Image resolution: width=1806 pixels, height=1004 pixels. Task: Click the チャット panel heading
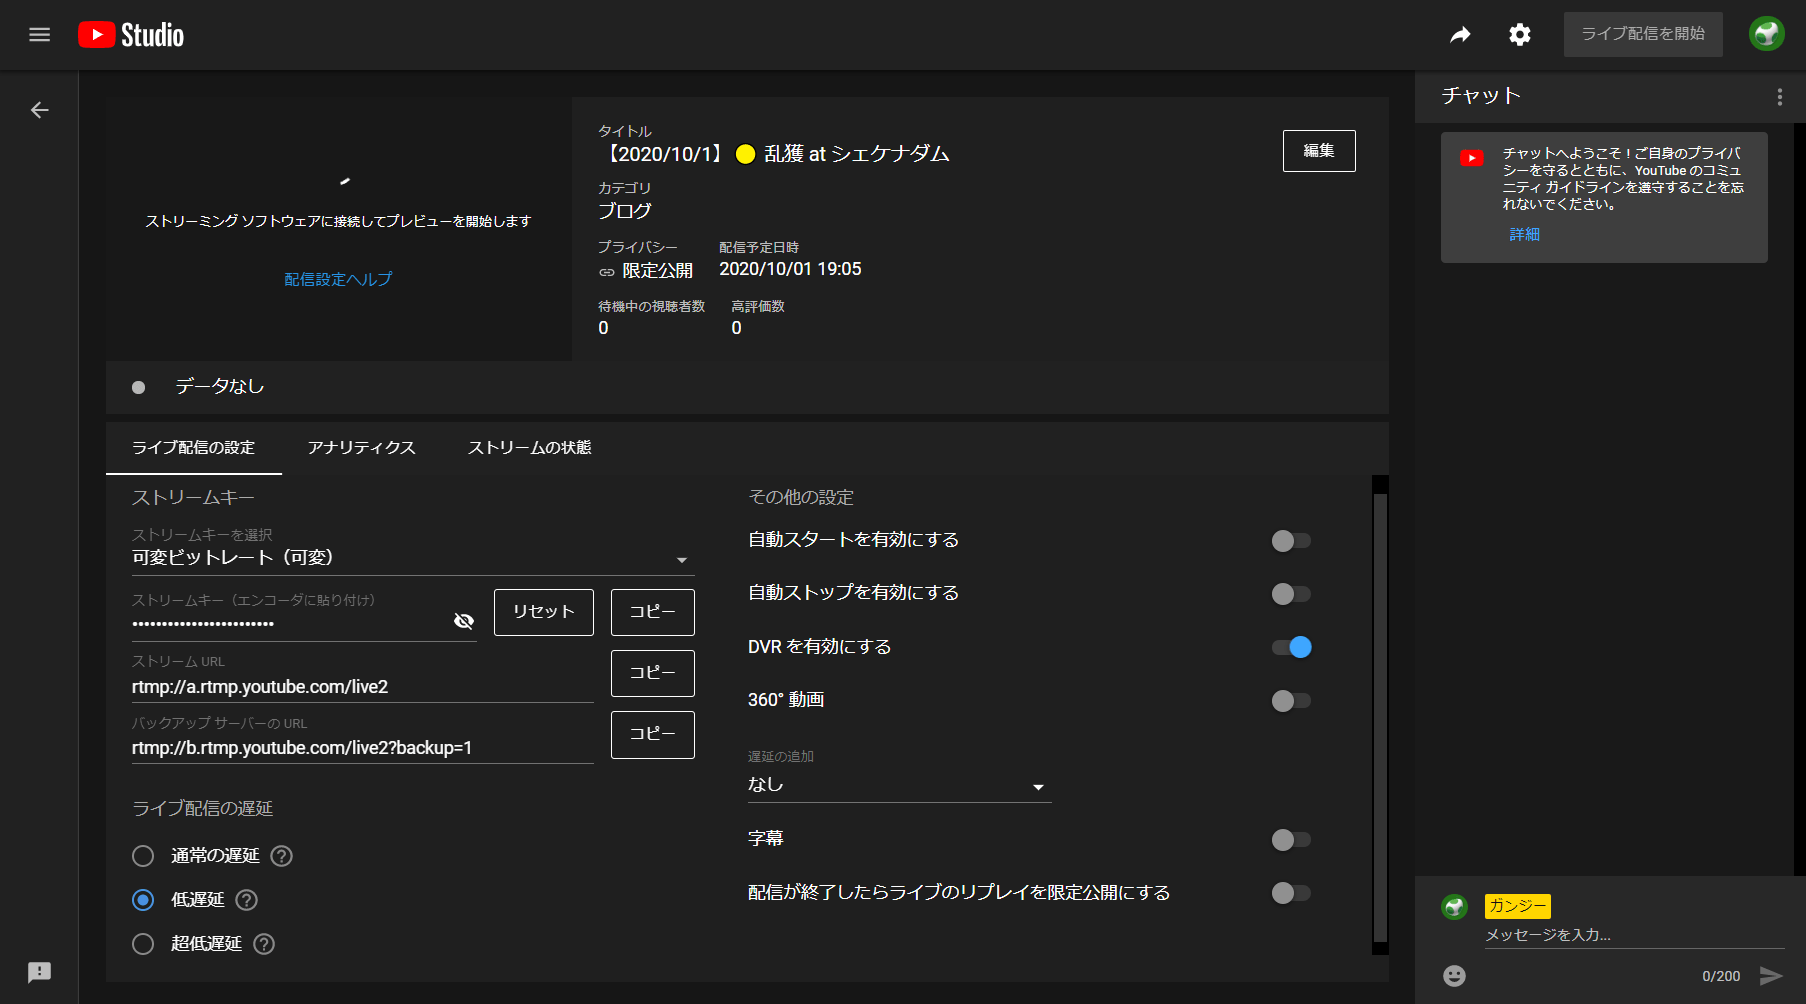pyautogui.click(x=1481, y=96)
